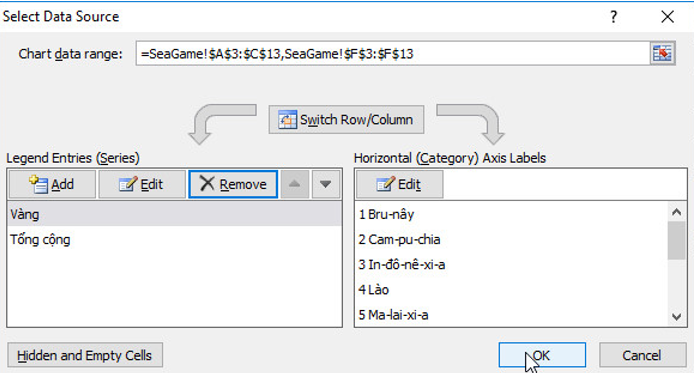Select the 3 In-đô-nê-xi-a category label

point(512,265)
